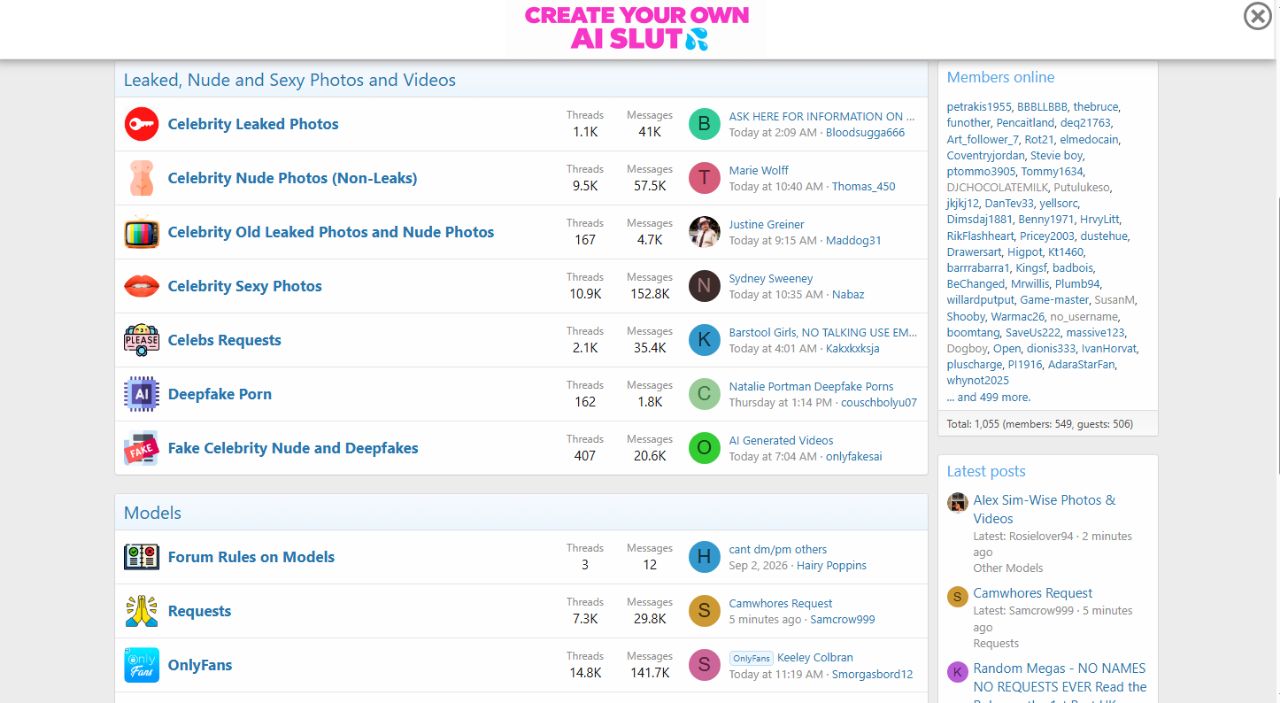Click the blue H user avatar
Viewport: 1280px width, 703px height.
pos(704,557)
